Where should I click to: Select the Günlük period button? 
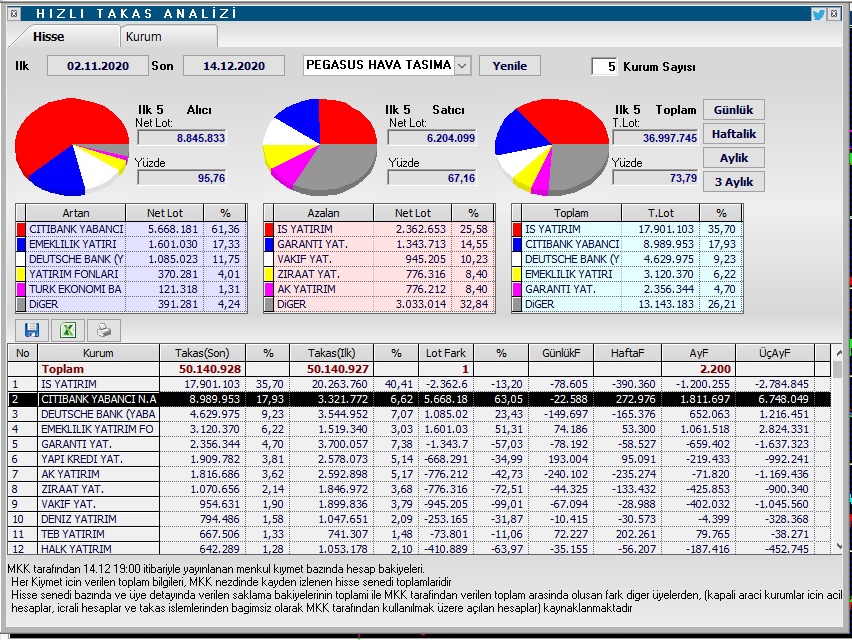tap(734, 110)
